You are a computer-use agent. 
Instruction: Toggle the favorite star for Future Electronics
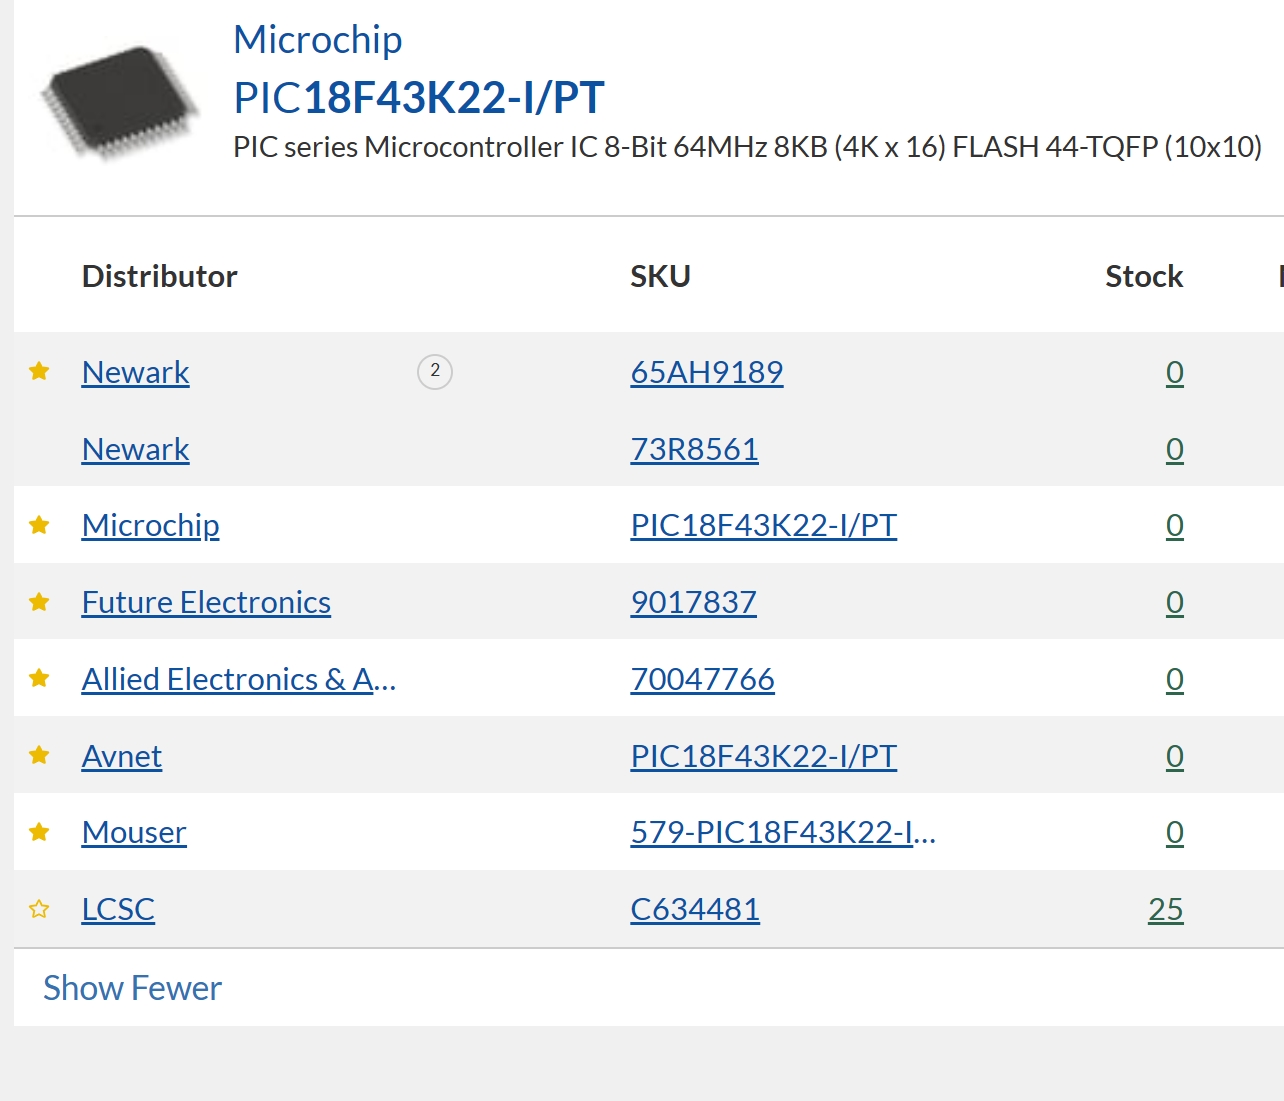[x=39, y=602]
